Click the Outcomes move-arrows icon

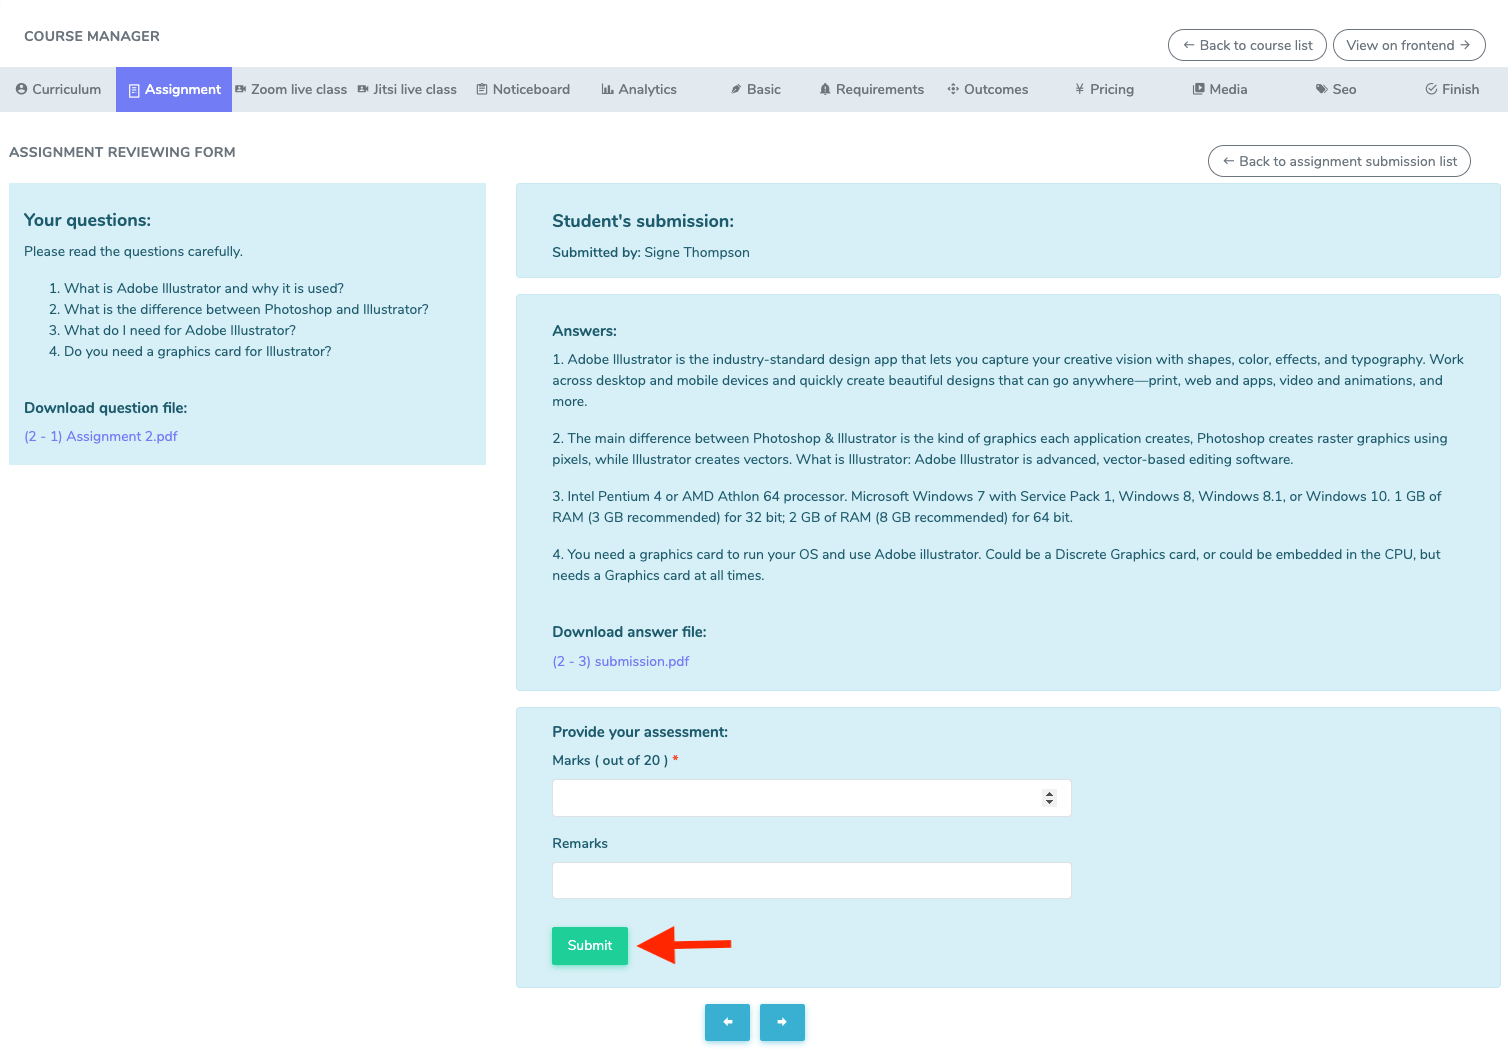953,89
